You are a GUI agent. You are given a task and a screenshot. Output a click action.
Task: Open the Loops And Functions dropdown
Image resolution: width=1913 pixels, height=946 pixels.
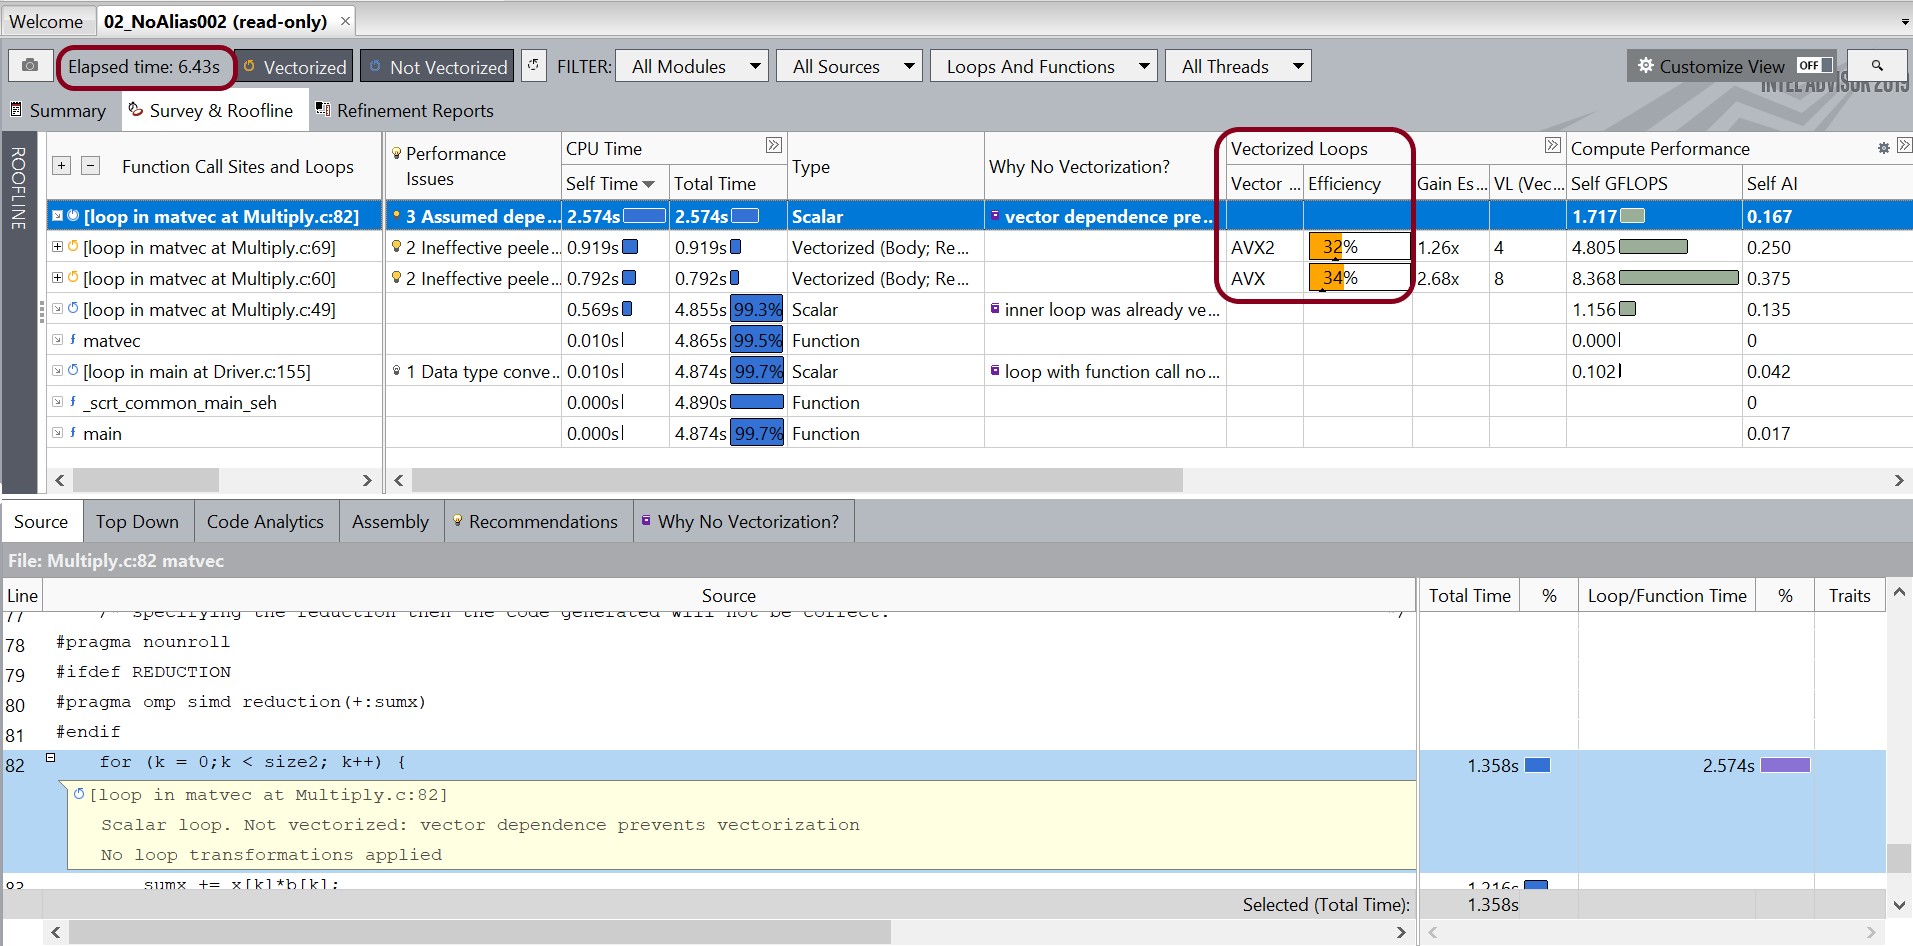1043,67
